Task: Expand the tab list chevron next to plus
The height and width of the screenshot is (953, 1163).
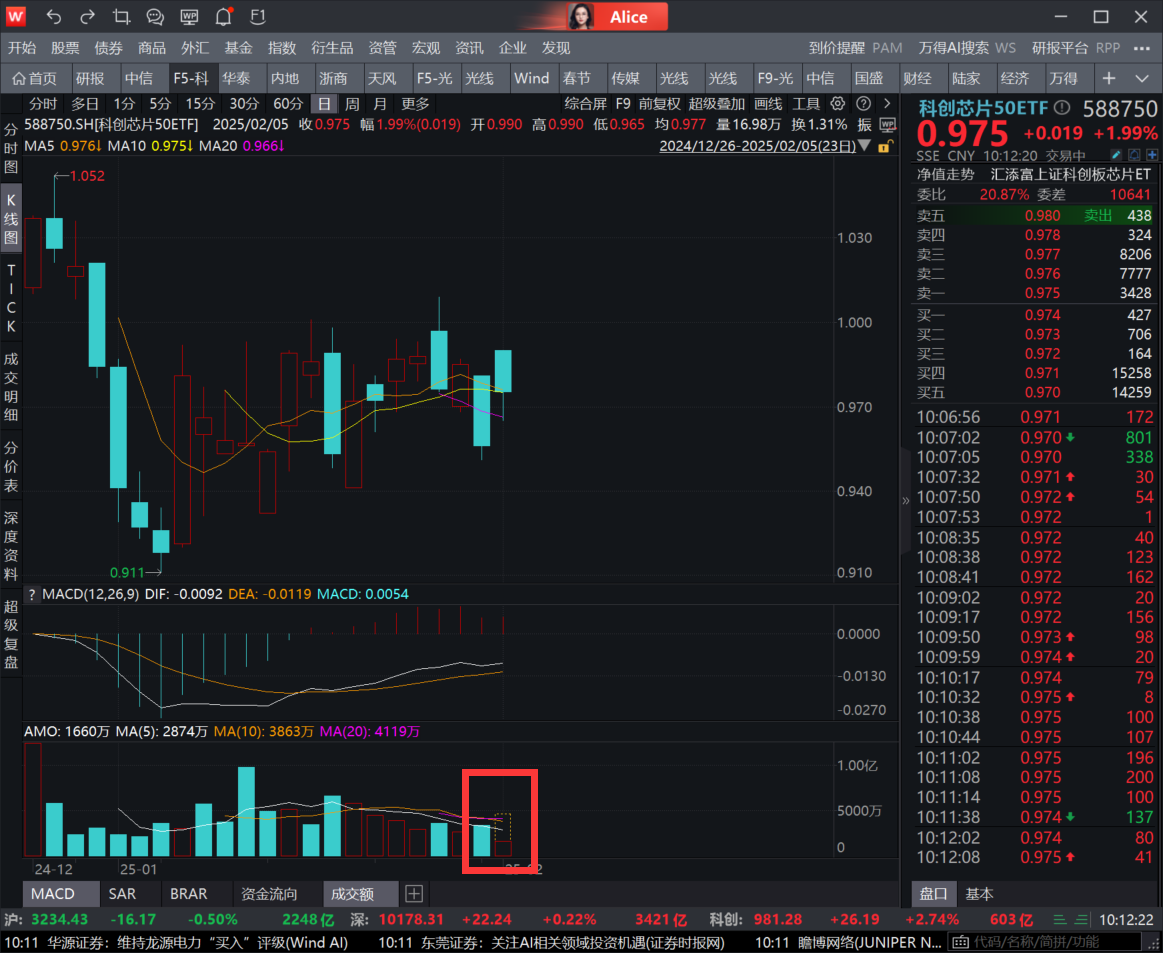Action: pyautogui.click(x=1140, y=77)
